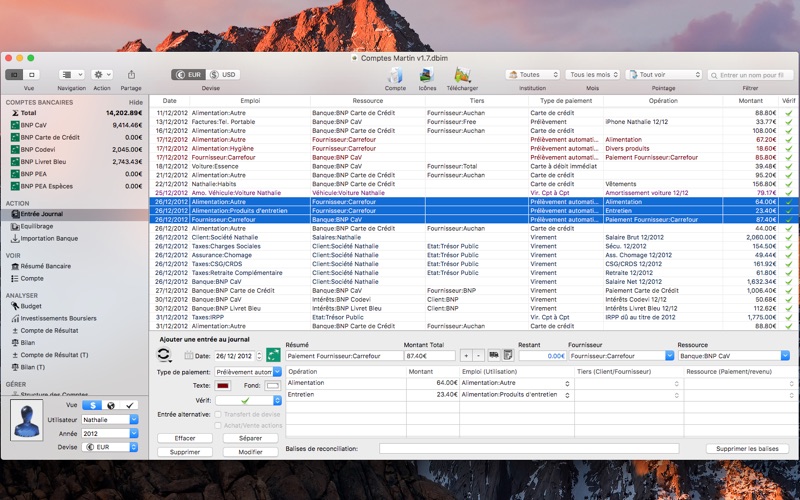
Task: Click Supprimer les balises button
Action: pos(747,448)
